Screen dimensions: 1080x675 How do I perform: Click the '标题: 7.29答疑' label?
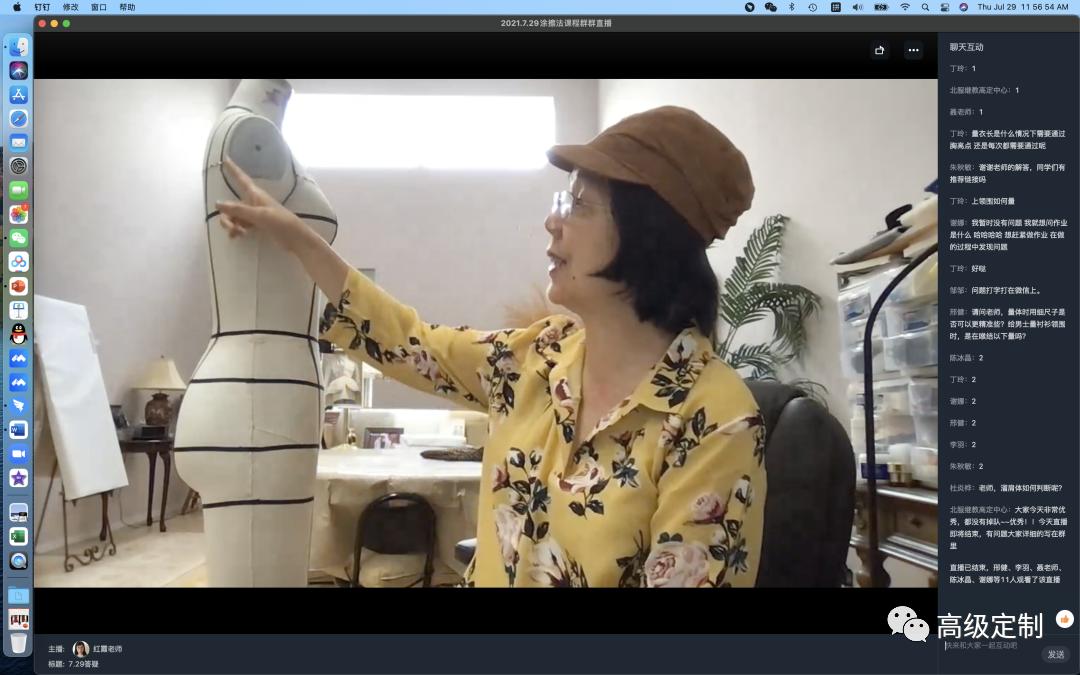click(73, 664)
